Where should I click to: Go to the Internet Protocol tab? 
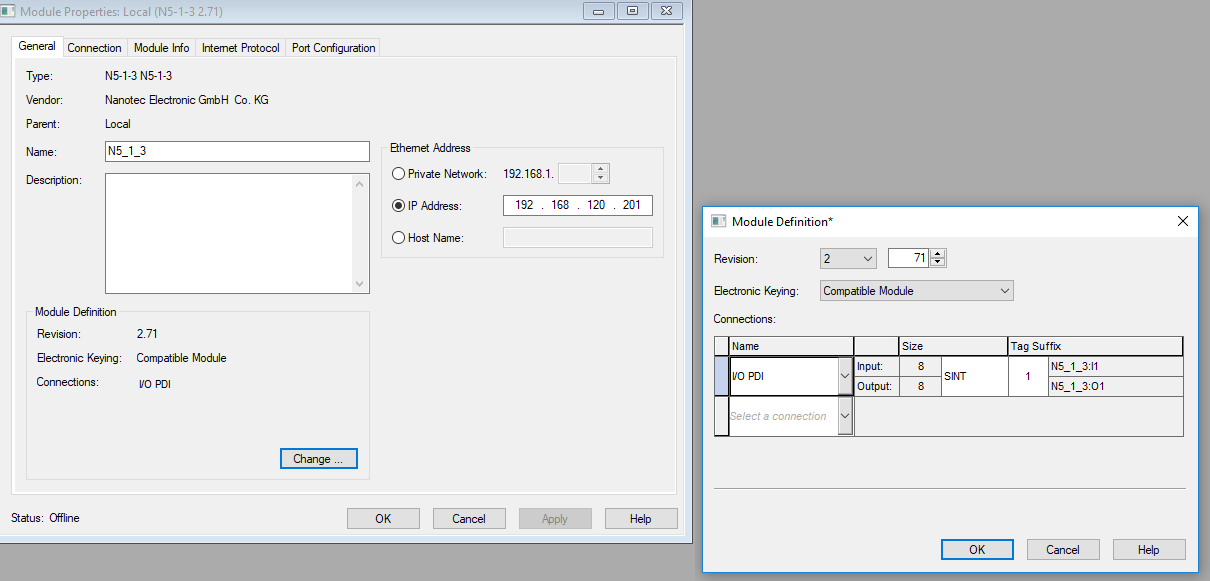(x=238, y=48)
